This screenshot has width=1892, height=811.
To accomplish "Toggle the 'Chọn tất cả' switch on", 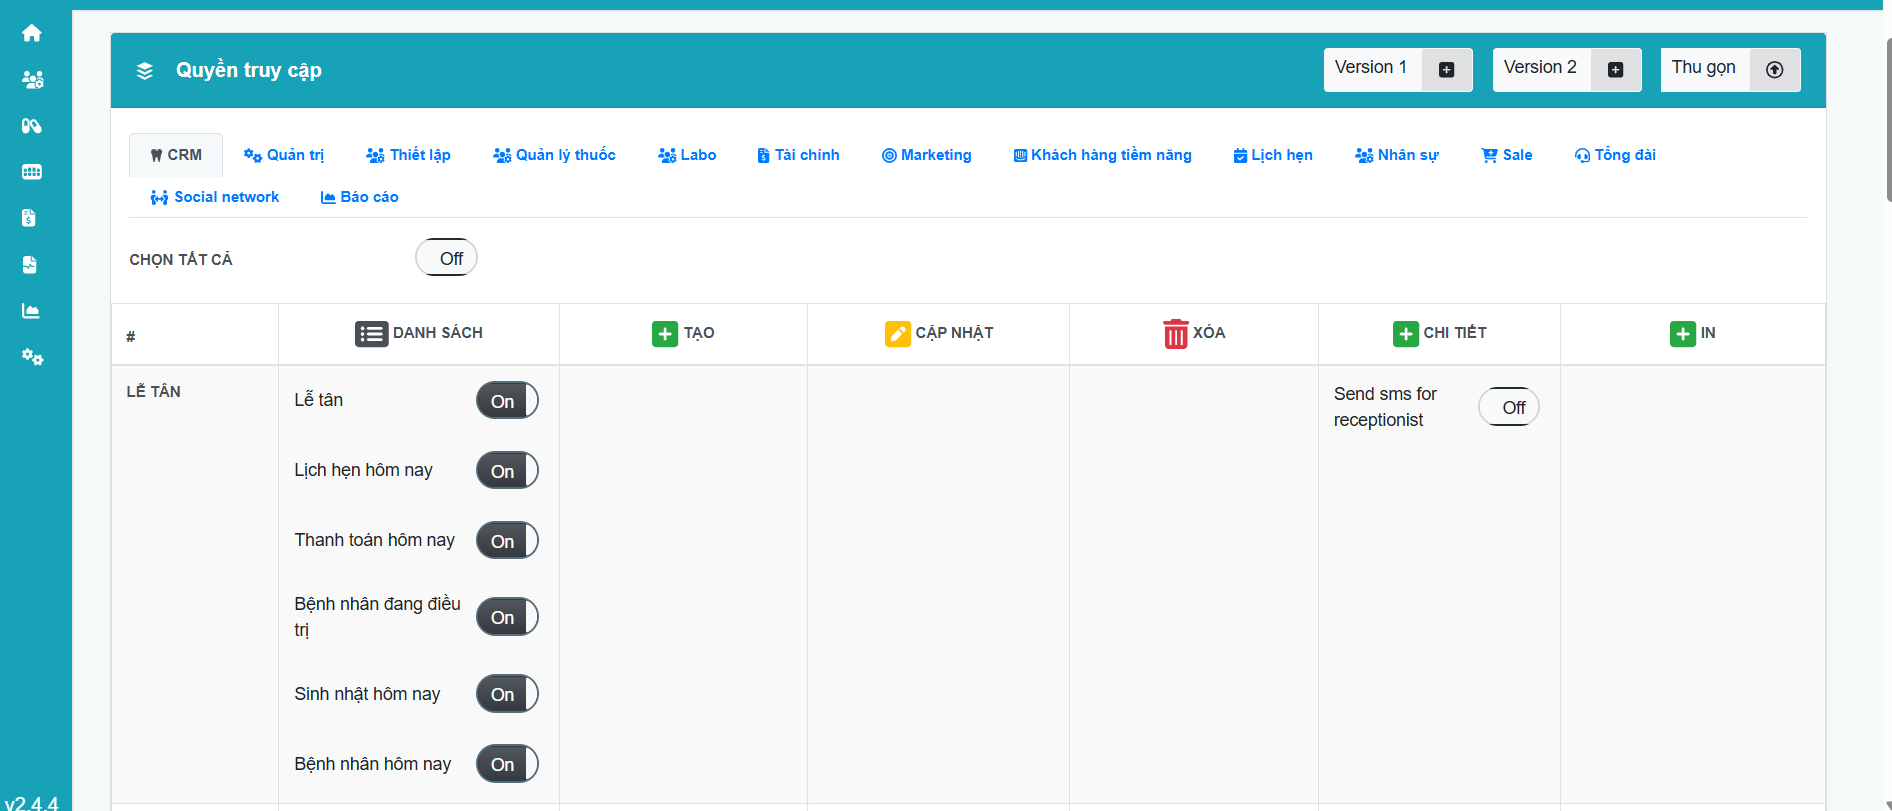I will point(446,258).
